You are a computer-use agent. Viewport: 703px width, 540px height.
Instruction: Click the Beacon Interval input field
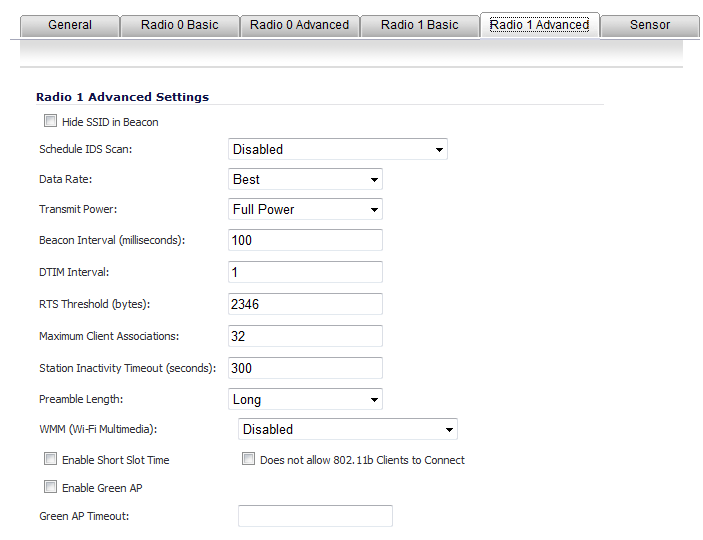click(305, 240)
